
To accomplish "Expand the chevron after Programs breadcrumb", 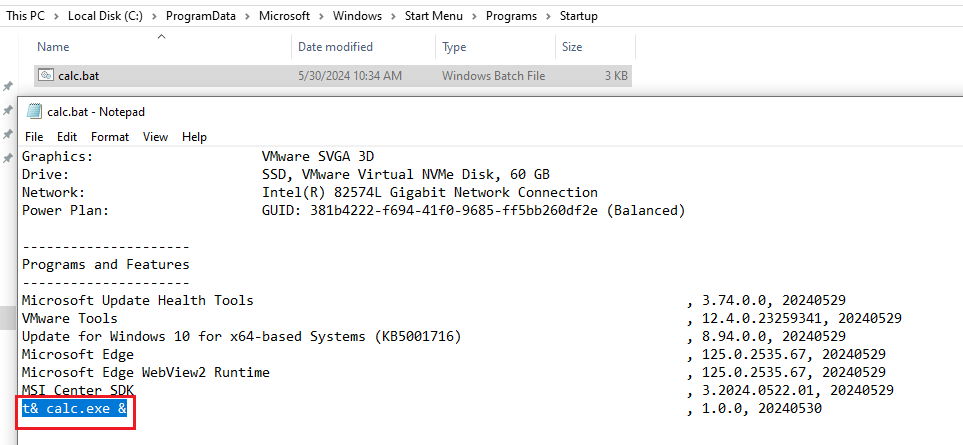I will click(548, 17).
